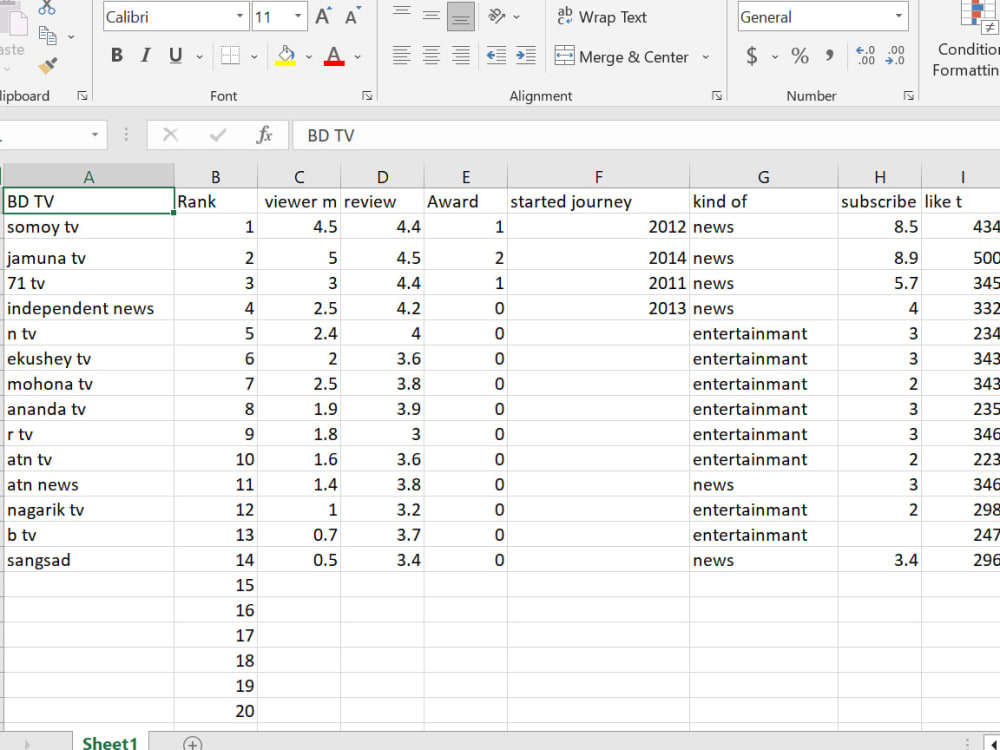
Task: Select the Format Painter brush
Action: [x=48, y=66]
